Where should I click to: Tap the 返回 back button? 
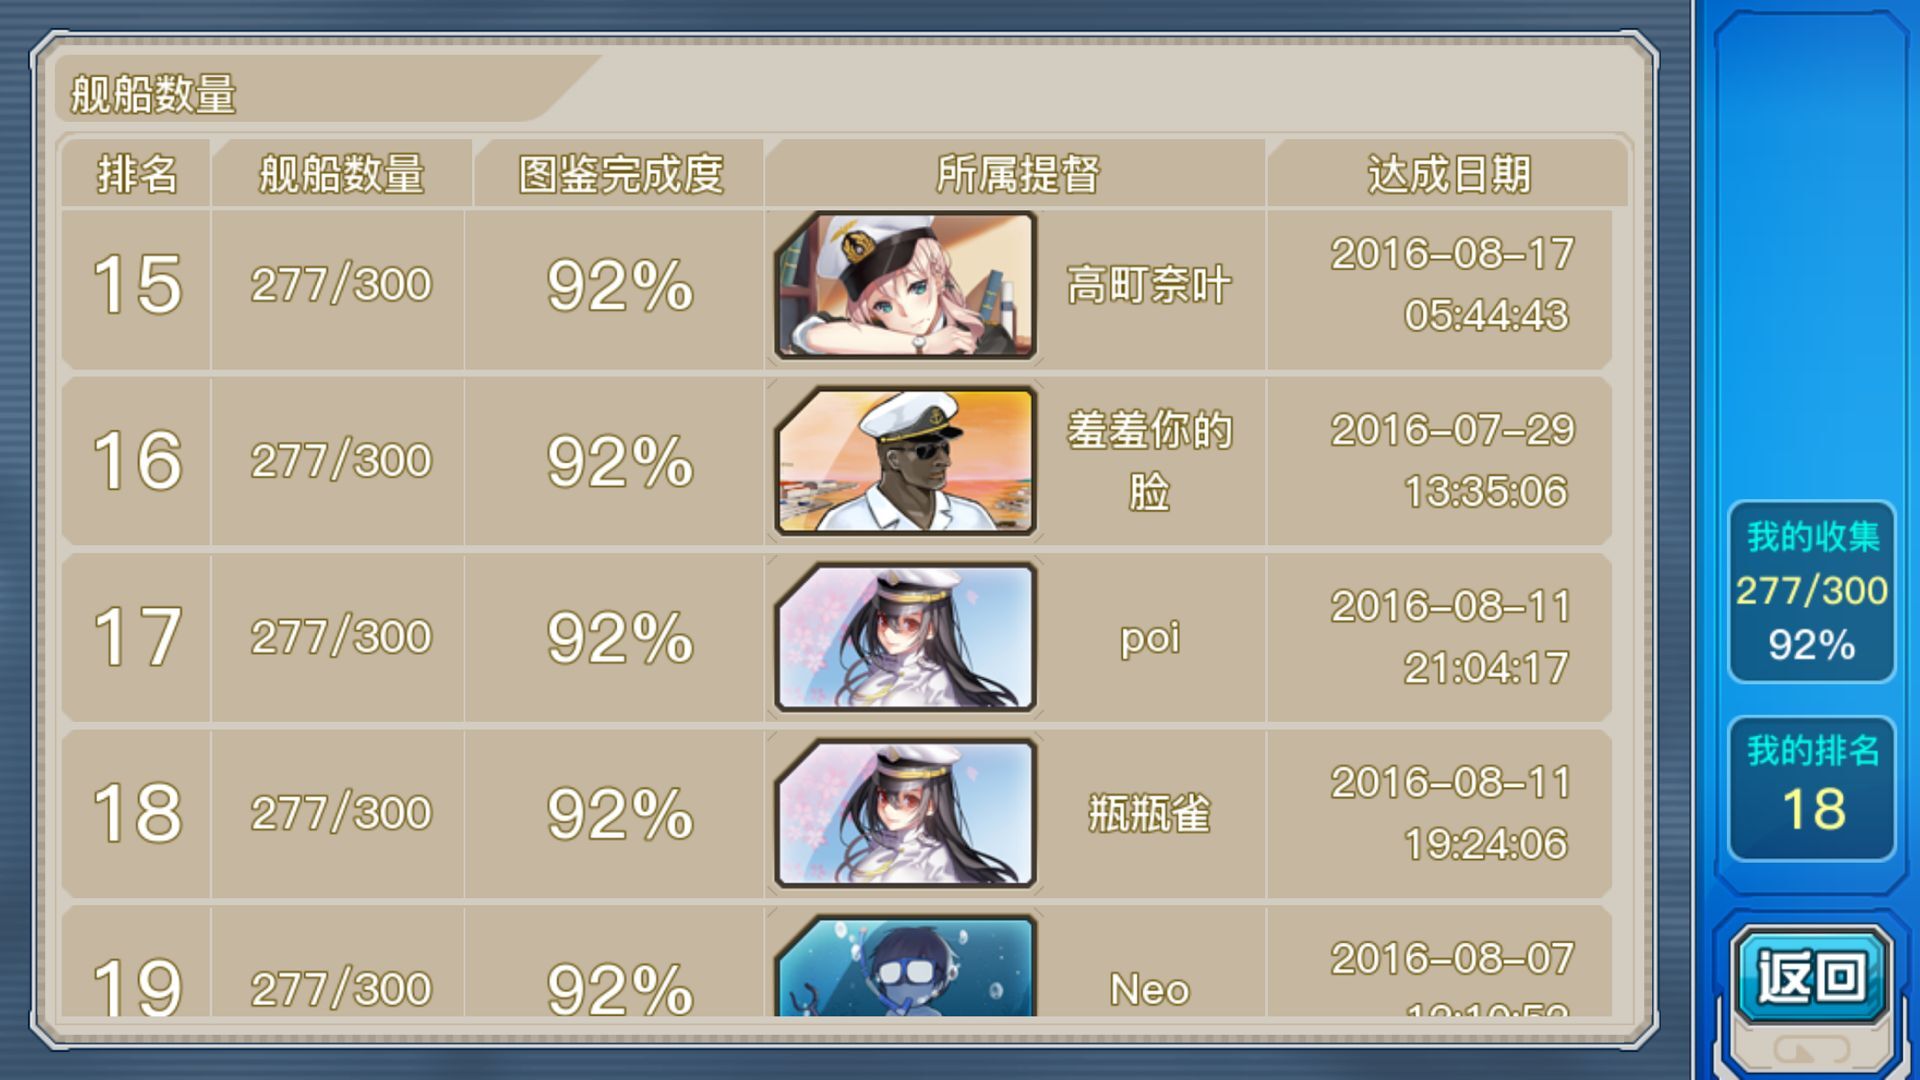(x=1811, y=976)
